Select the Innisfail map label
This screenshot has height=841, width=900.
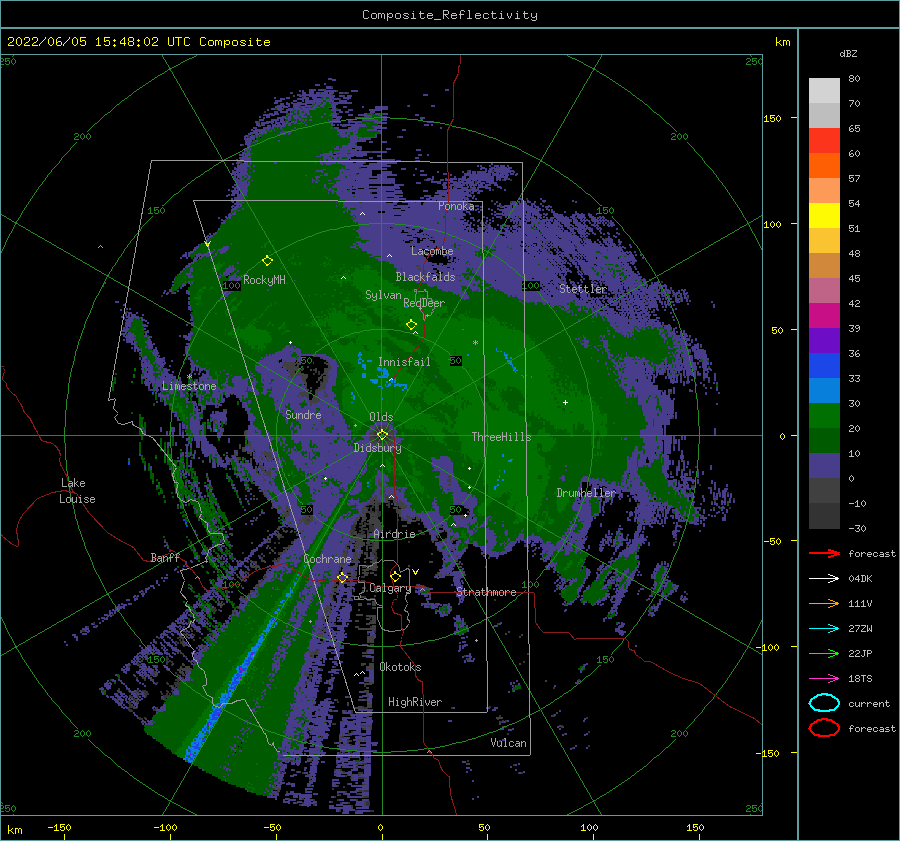[404, 362]
